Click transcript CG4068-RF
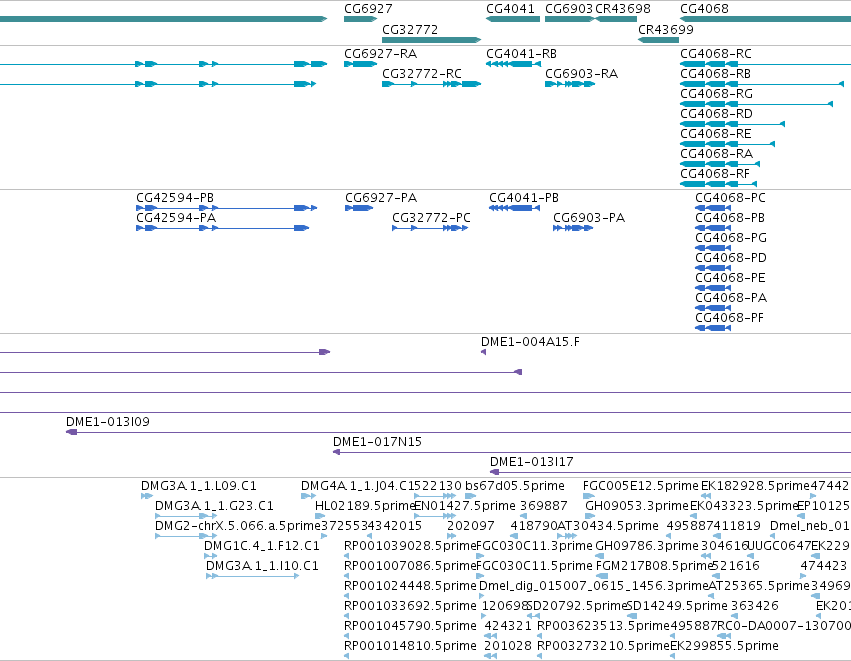Viewport: 851px width, 661px height. point(714,174)
